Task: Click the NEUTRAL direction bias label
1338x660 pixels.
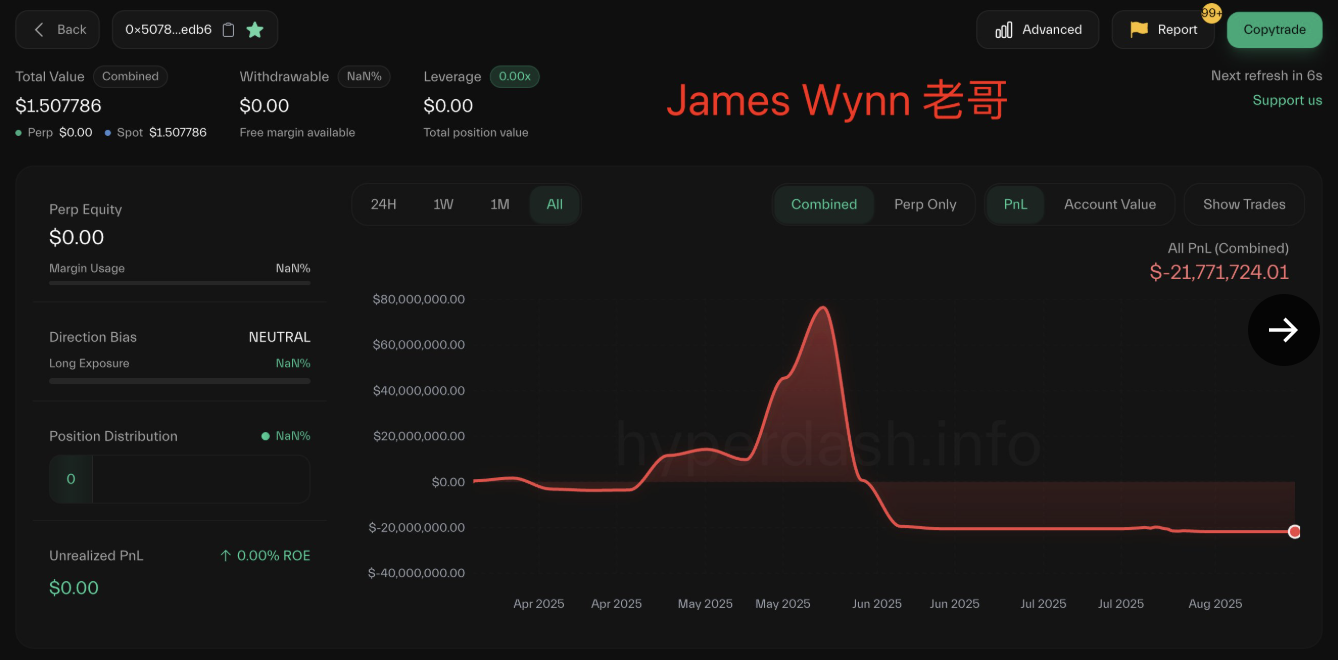Action: point(280,337)
